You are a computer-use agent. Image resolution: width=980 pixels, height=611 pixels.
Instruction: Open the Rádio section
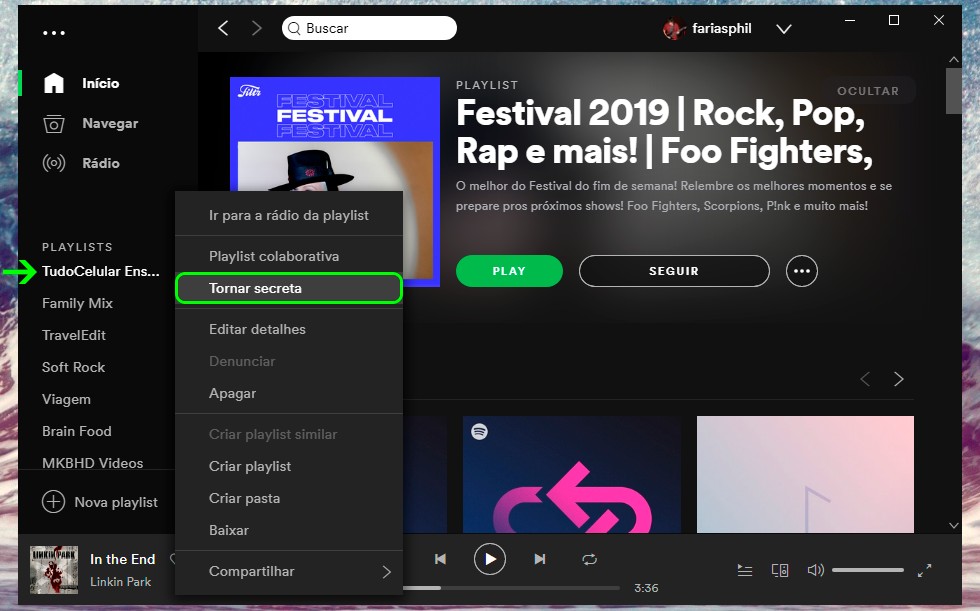click(101, 164)
